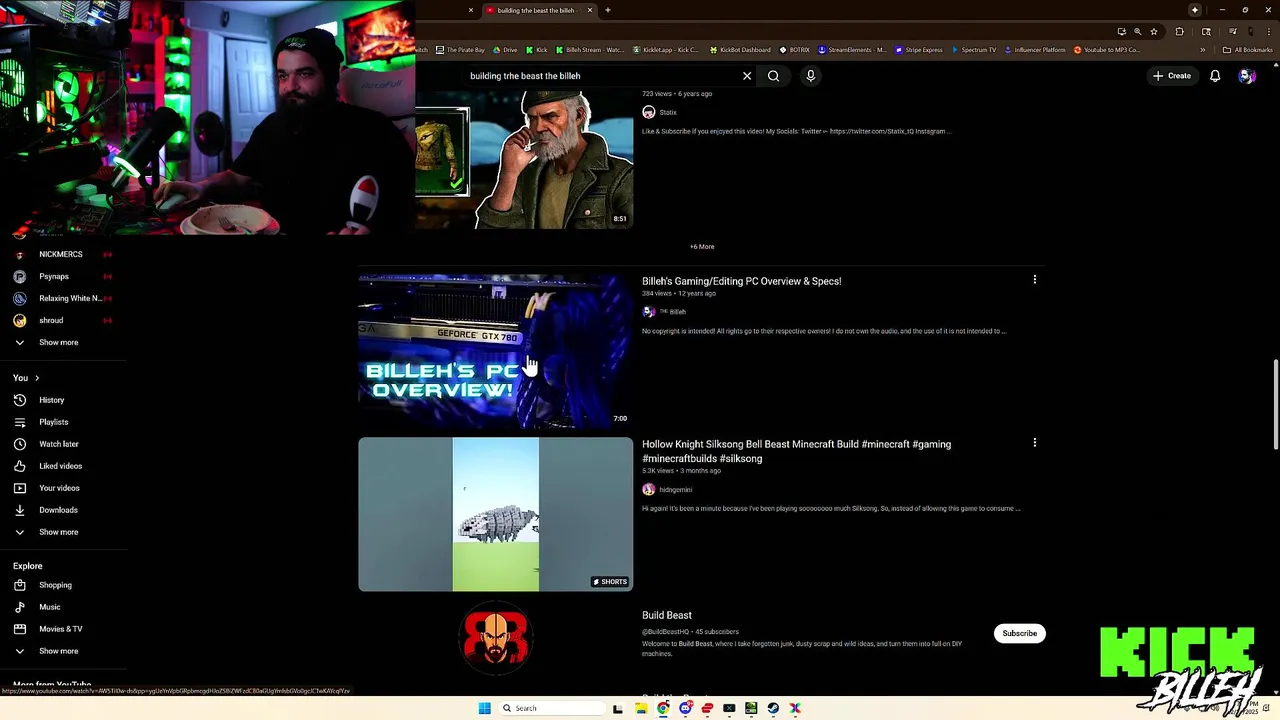
Task: Clear the YouTube search box with X
Action: coord(747,76)
